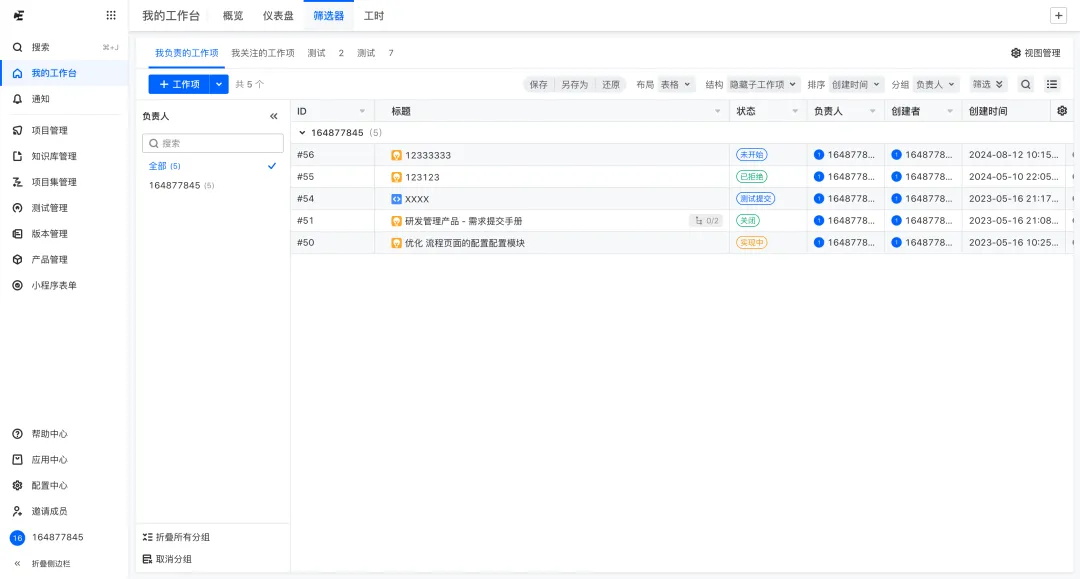
Task: Open the list view options icon
Action: [1052, 85]
